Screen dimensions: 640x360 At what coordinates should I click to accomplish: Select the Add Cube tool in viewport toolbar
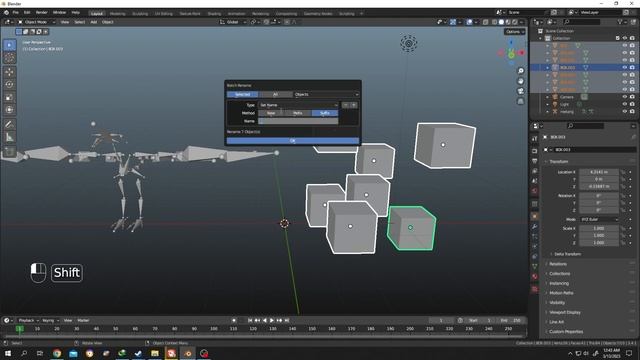click(x=9, y=152)
